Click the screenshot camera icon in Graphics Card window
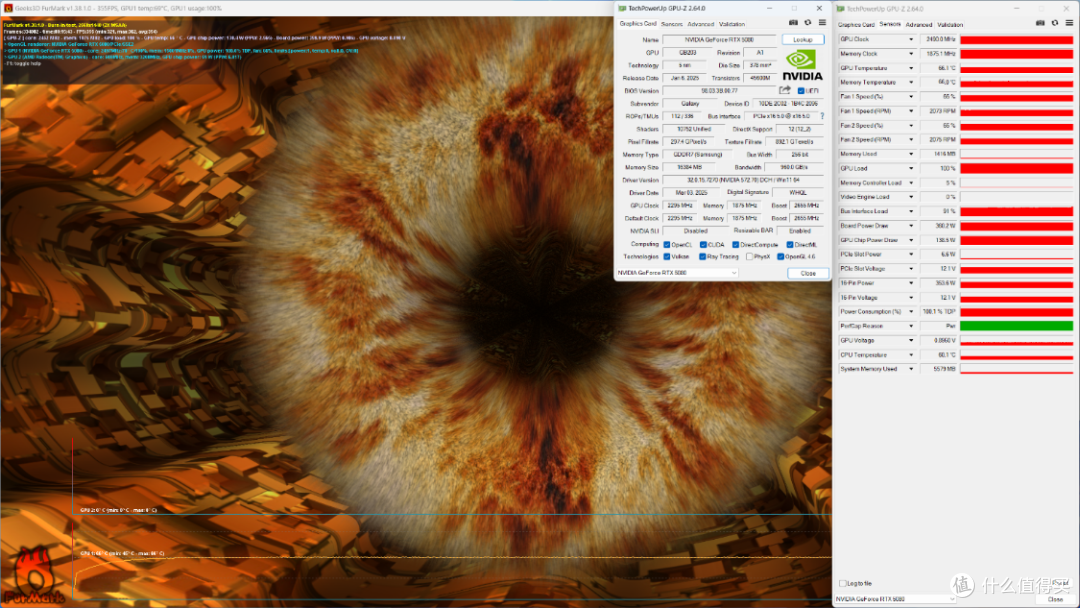The height and width of the screenshot is (608, 1080). pos(793,23)
